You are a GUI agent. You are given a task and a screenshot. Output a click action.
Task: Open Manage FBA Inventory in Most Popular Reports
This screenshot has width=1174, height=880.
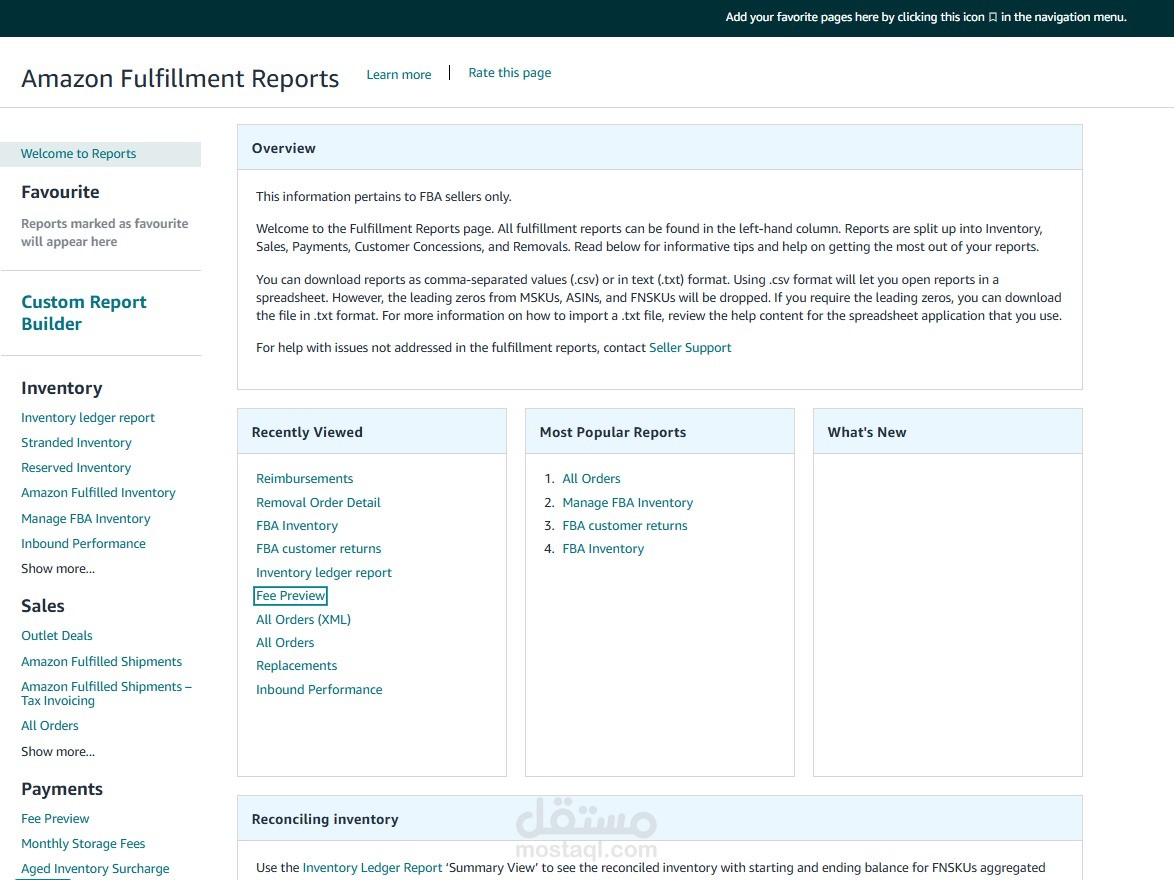tap(627, 503)
